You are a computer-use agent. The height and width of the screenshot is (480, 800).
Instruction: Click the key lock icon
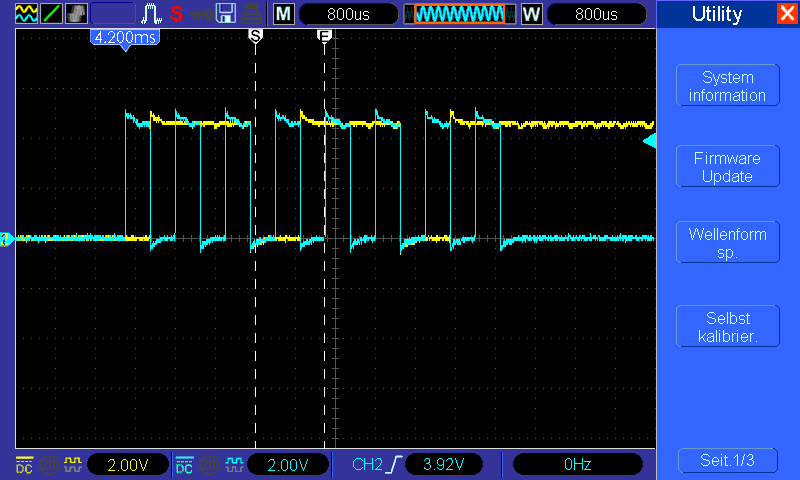pyautogui.click(x=202, y=14)
